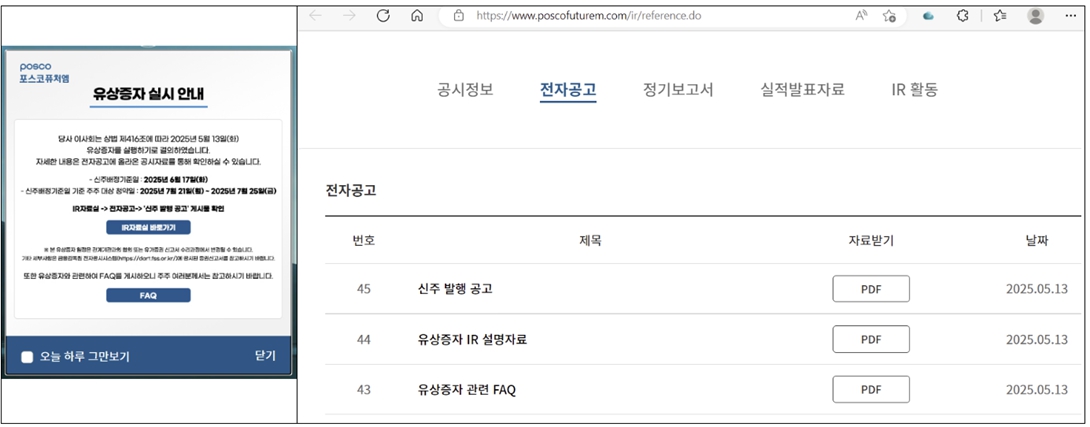
Task: Click the POSCO 포스코퓨처엠 logo in popup
Action: 44,72
